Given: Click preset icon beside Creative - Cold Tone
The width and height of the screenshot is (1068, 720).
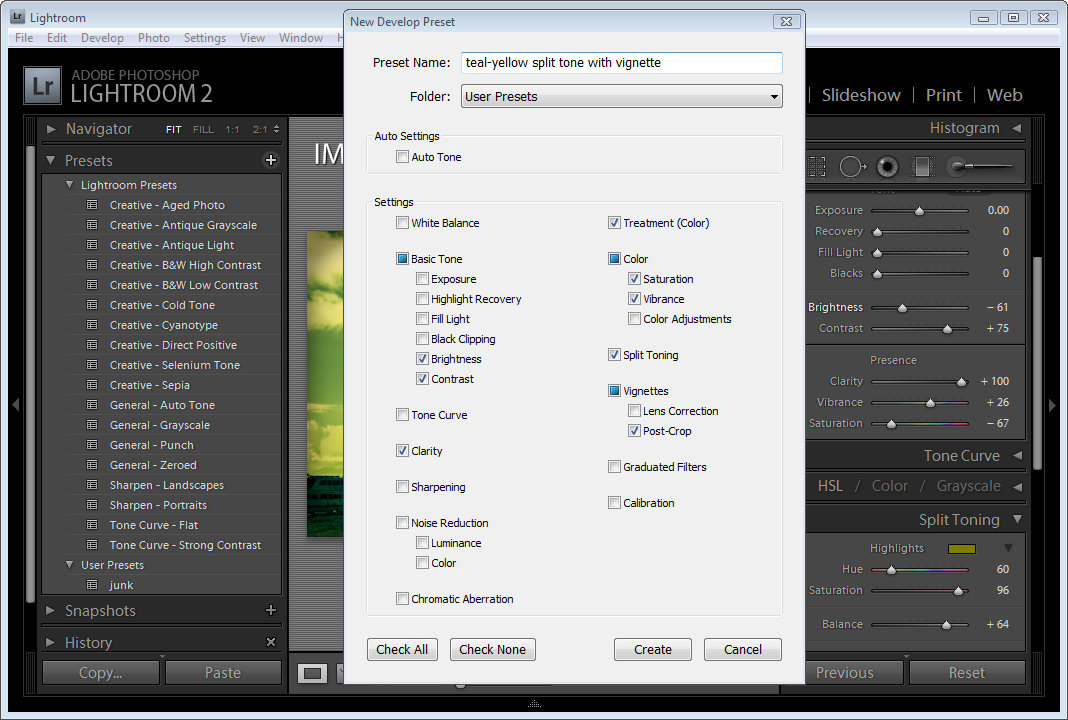Looking at the screenshot, I should click(92, 305).
